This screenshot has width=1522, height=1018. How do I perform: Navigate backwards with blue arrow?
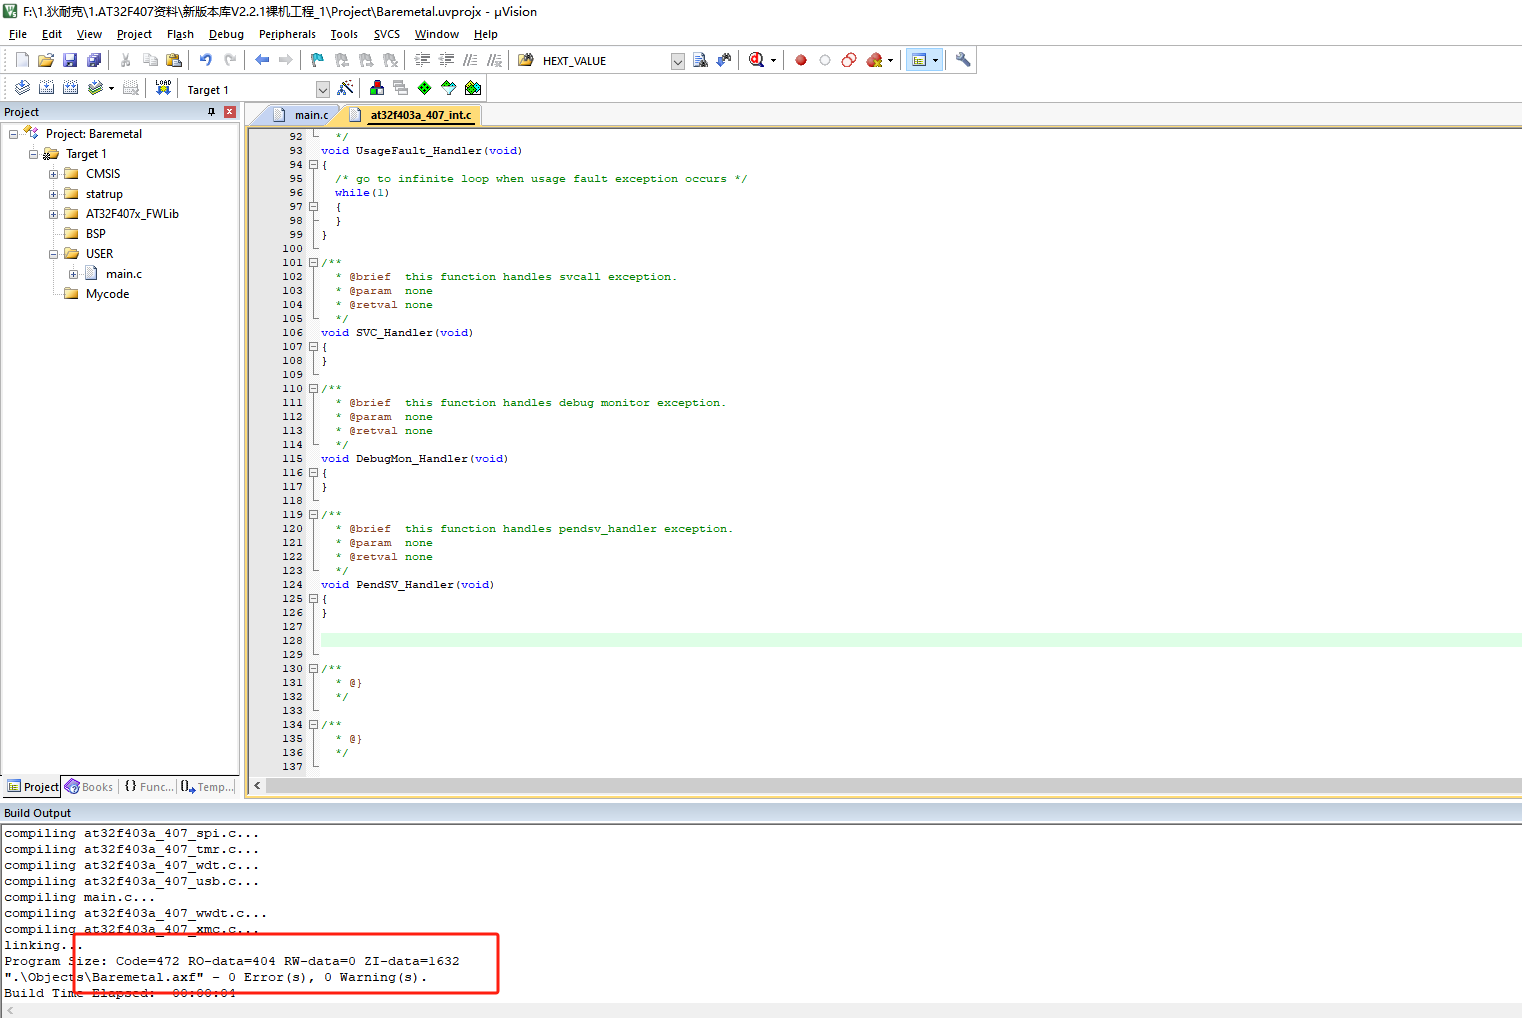(x=262, y=60)
